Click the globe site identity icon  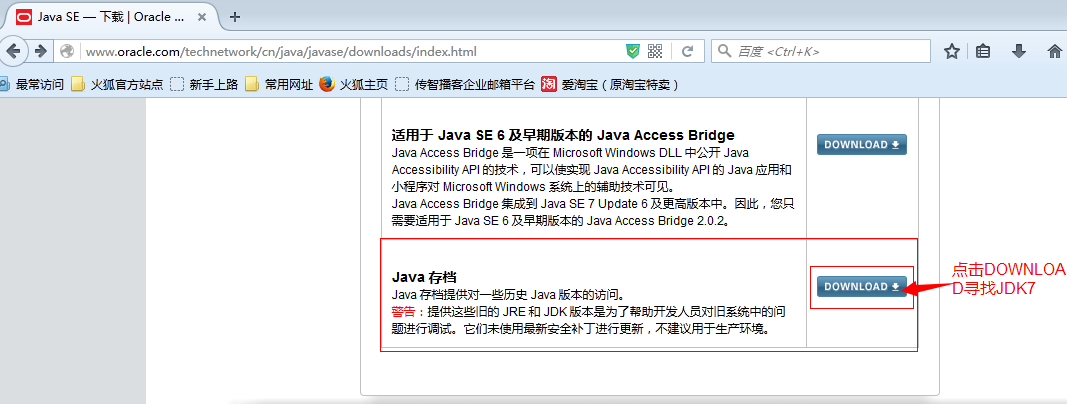(67, 51)
